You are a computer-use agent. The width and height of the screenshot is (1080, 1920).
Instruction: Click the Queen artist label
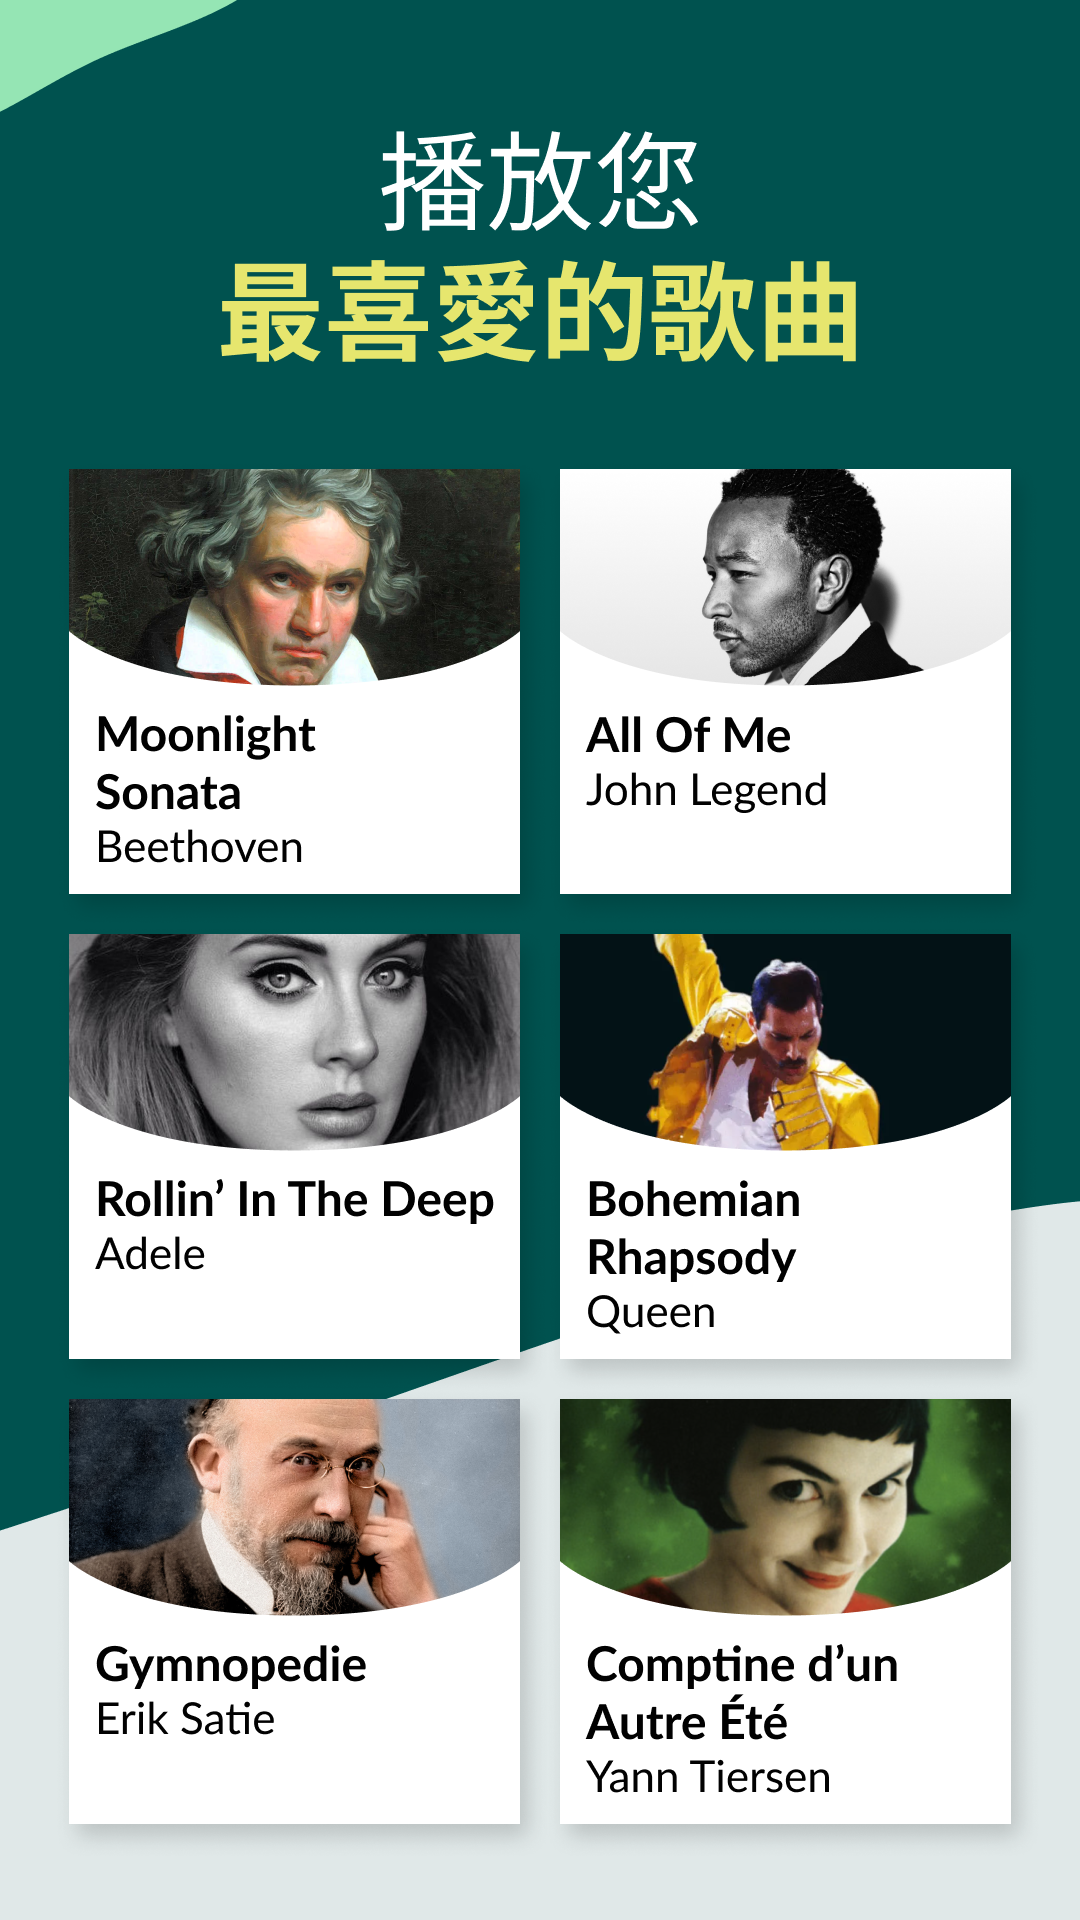coord(651,1313)
